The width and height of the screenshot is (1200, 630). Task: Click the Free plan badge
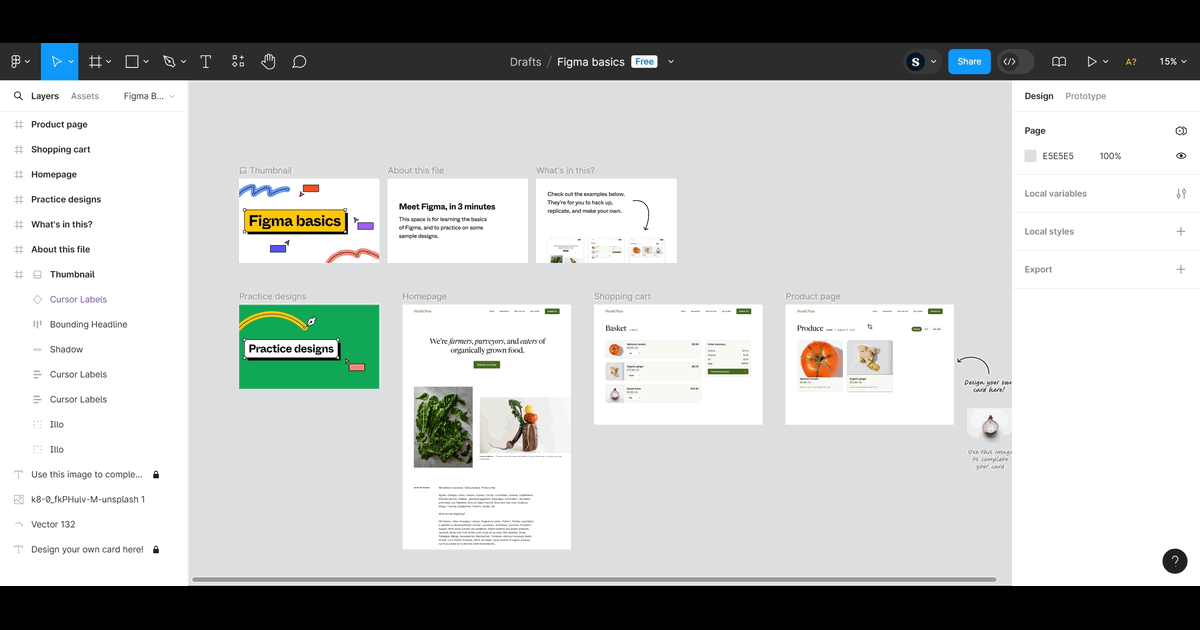(645, 61)
